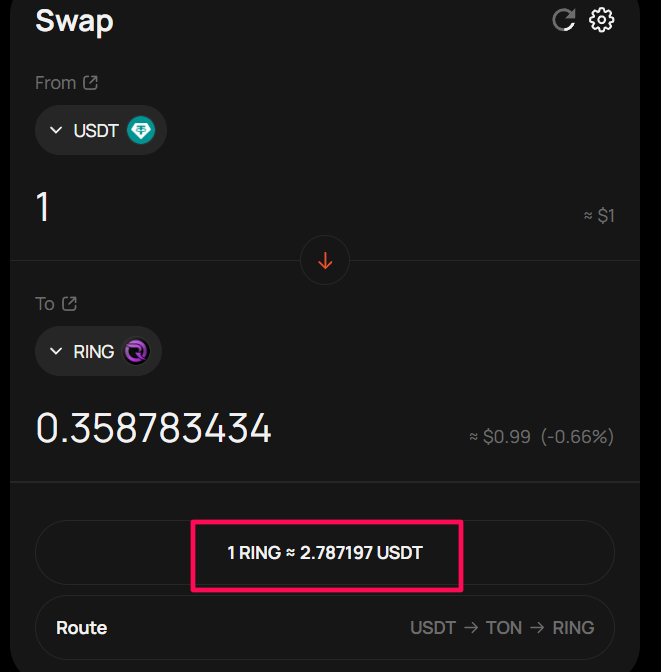The height and width of the screenshot is (672, 661).
Task: Click the purple RING token logo
Action: tap(136, 351)
